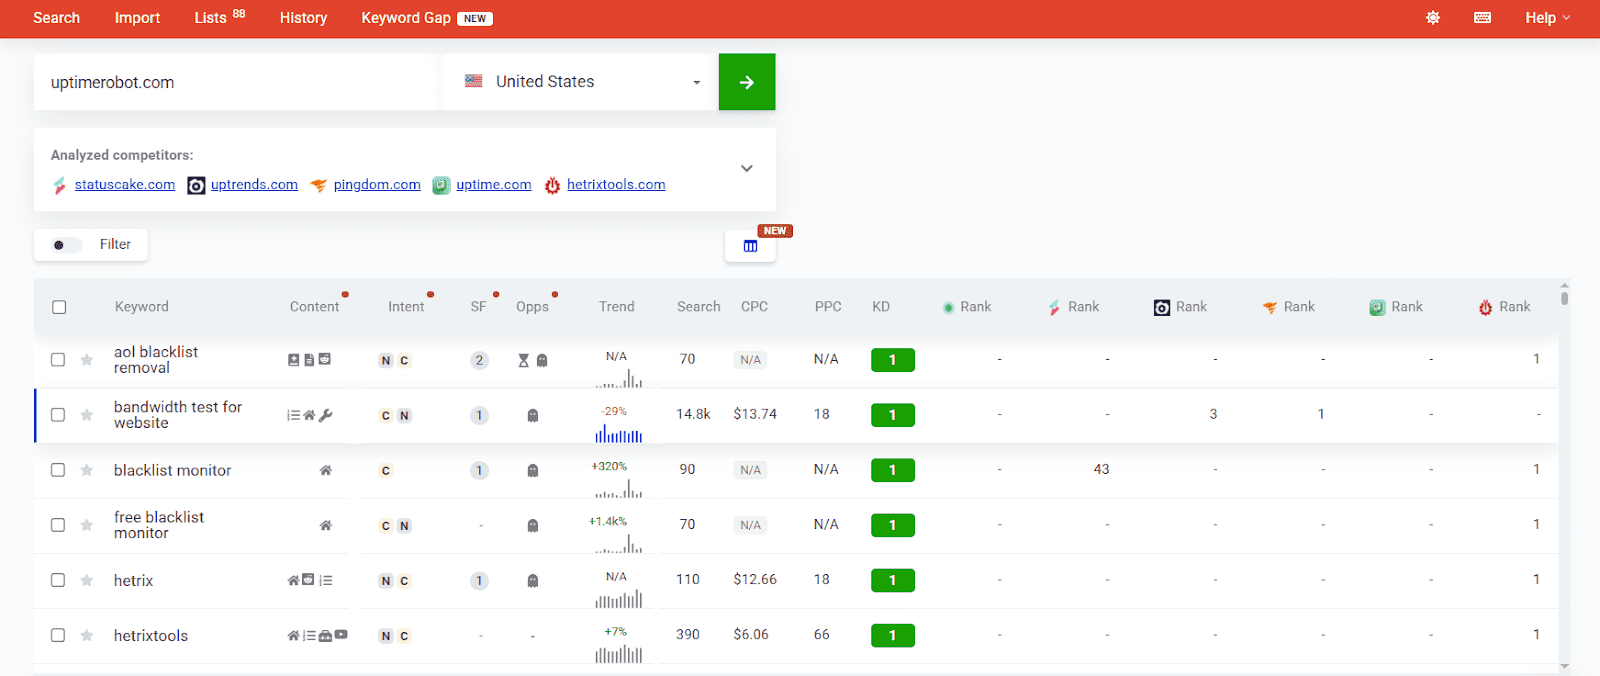Open the column settings table icon
This screenshot has height=676, width=1600.
(x=750, y=246)
